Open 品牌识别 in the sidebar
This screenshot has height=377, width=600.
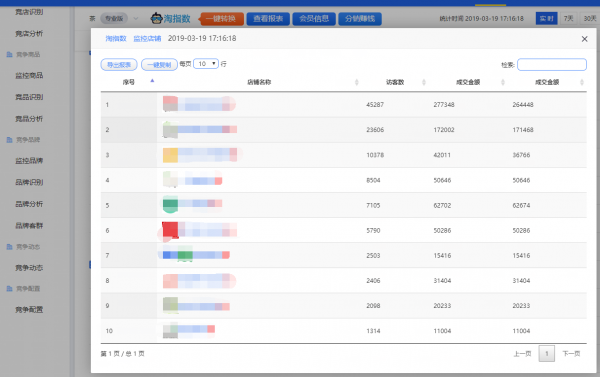point(29,182)
